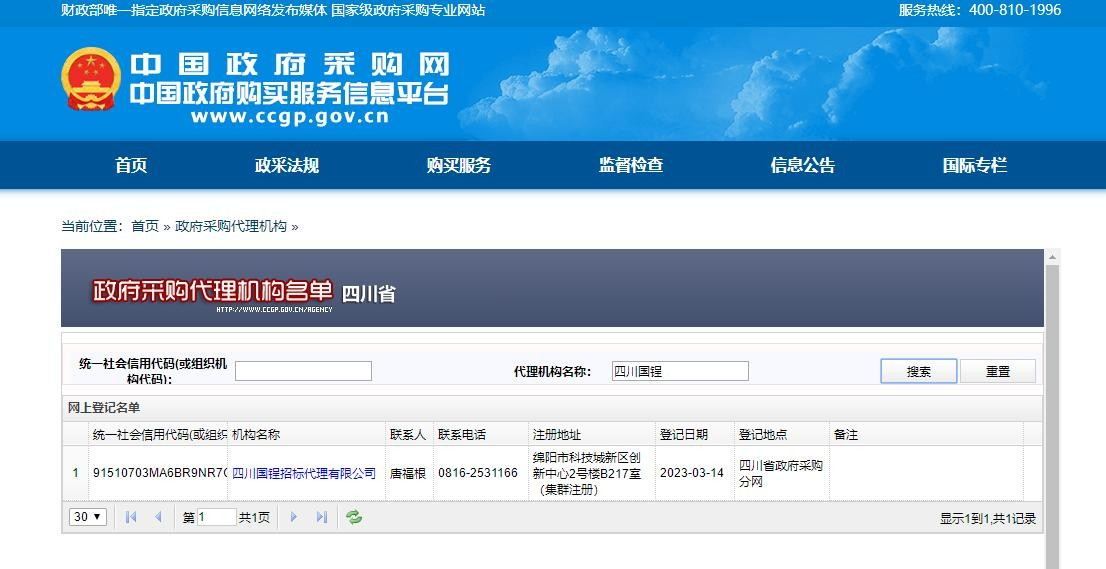Go to 购买服务 in the navigation bar
Screen dimensions: 1106x569
[459, 165]
